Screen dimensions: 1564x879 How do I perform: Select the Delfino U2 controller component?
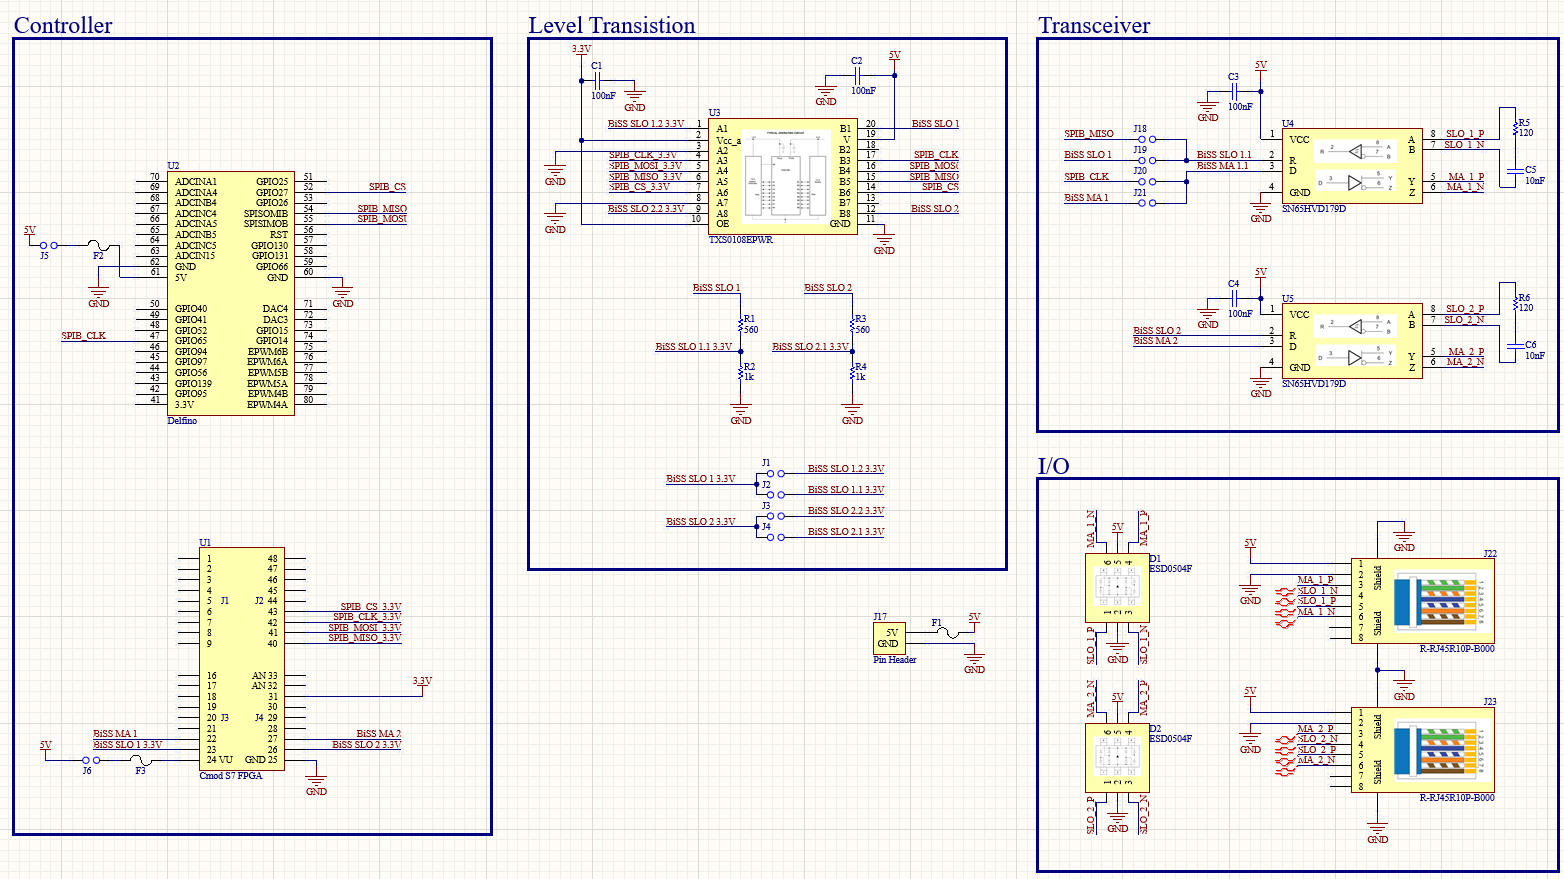[x=230, y=292]
